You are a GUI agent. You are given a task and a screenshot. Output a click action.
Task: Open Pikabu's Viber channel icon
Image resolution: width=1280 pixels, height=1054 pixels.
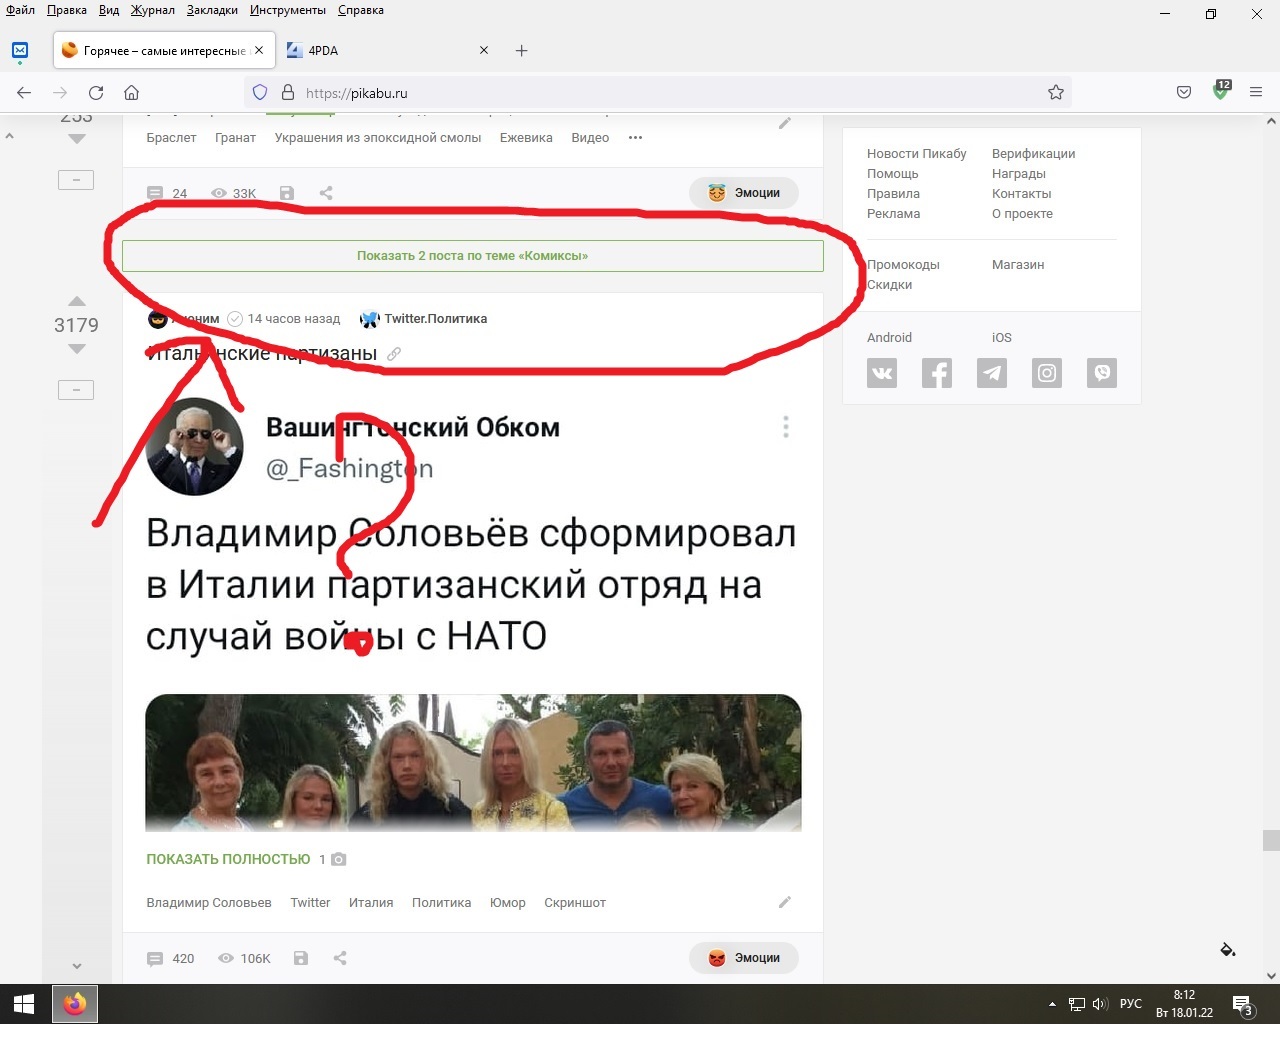pyautogui.click(x=1102, y=373)
